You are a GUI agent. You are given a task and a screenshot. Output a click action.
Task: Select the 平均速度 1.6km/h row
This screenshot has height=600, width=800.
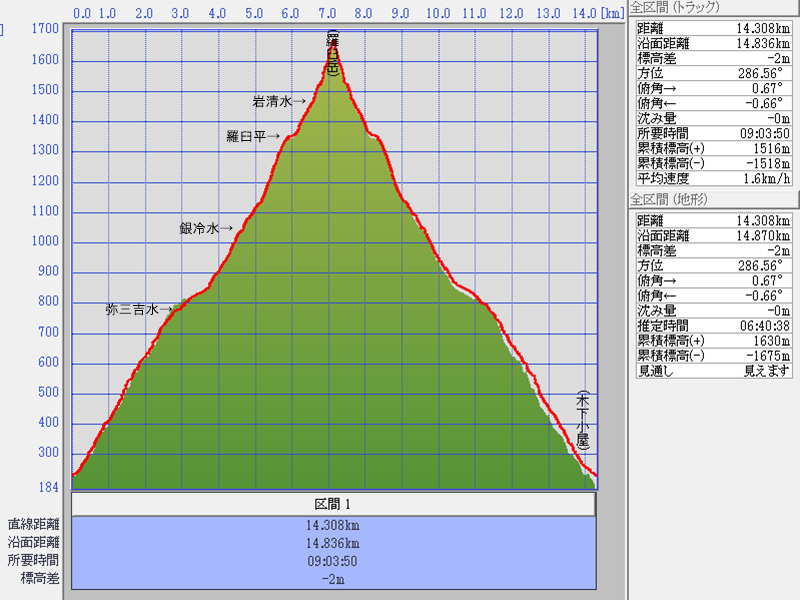pyautogui.click(x=713, y=179)
